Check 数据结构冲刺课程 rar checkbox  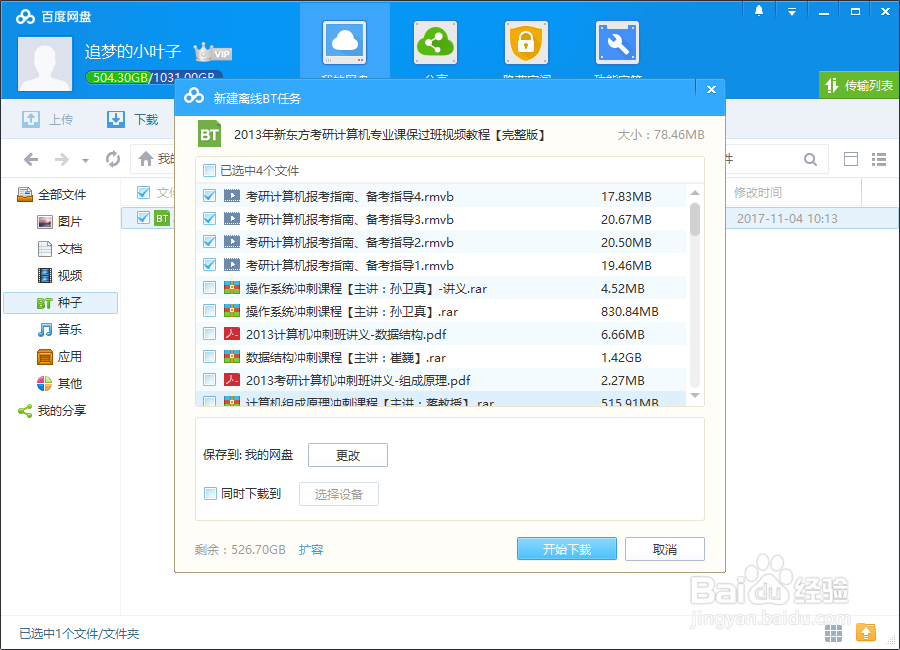click(210, 357)
